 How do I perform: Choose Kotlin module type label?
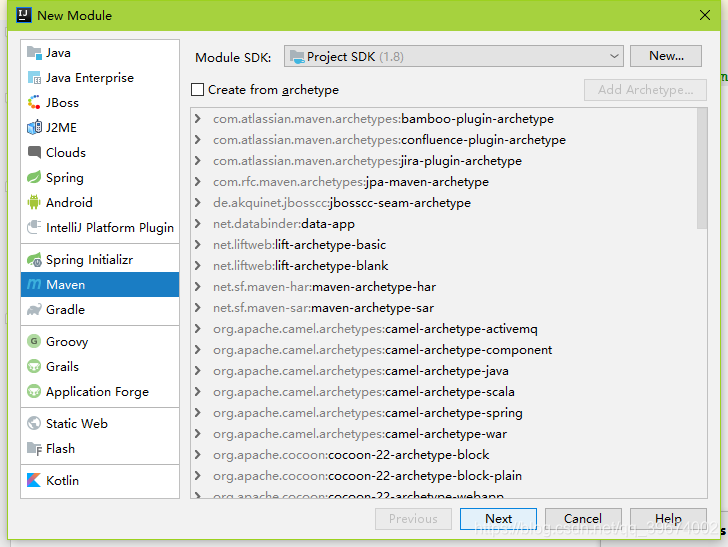click(x=62, y=480)
